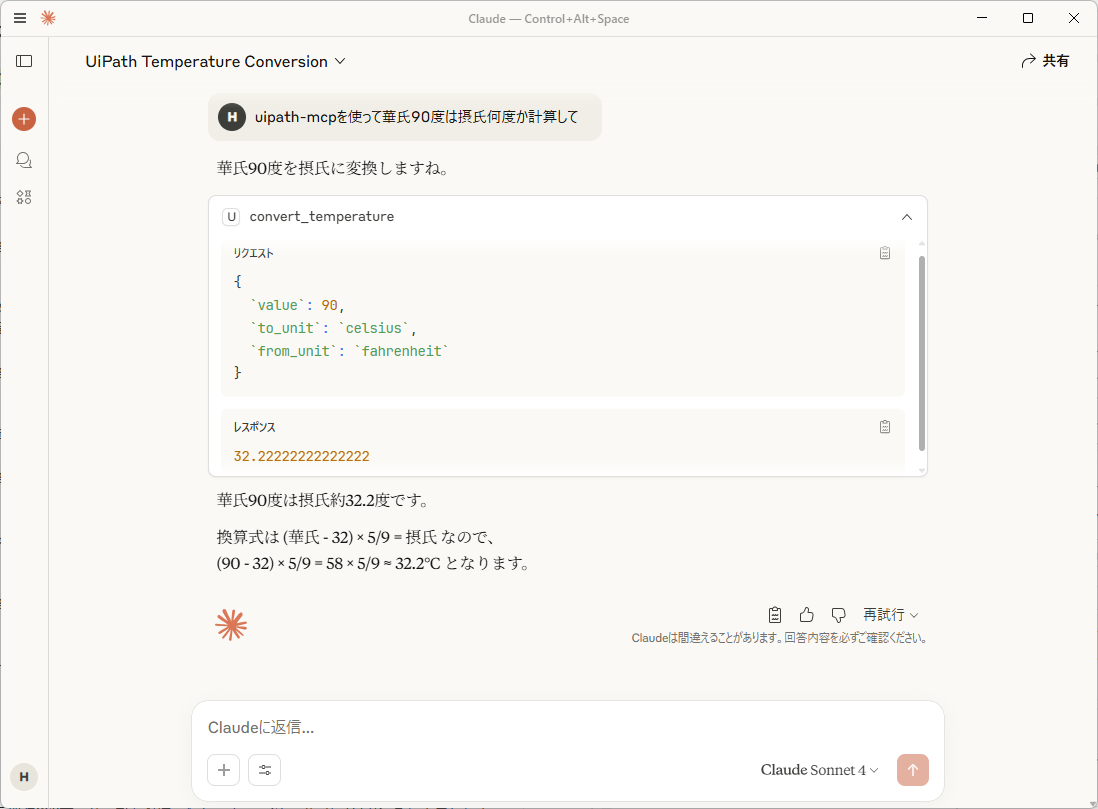Screen dimensions: 1098x809
Task: Click the レスポンス section label
Action: tap(254, 427)
